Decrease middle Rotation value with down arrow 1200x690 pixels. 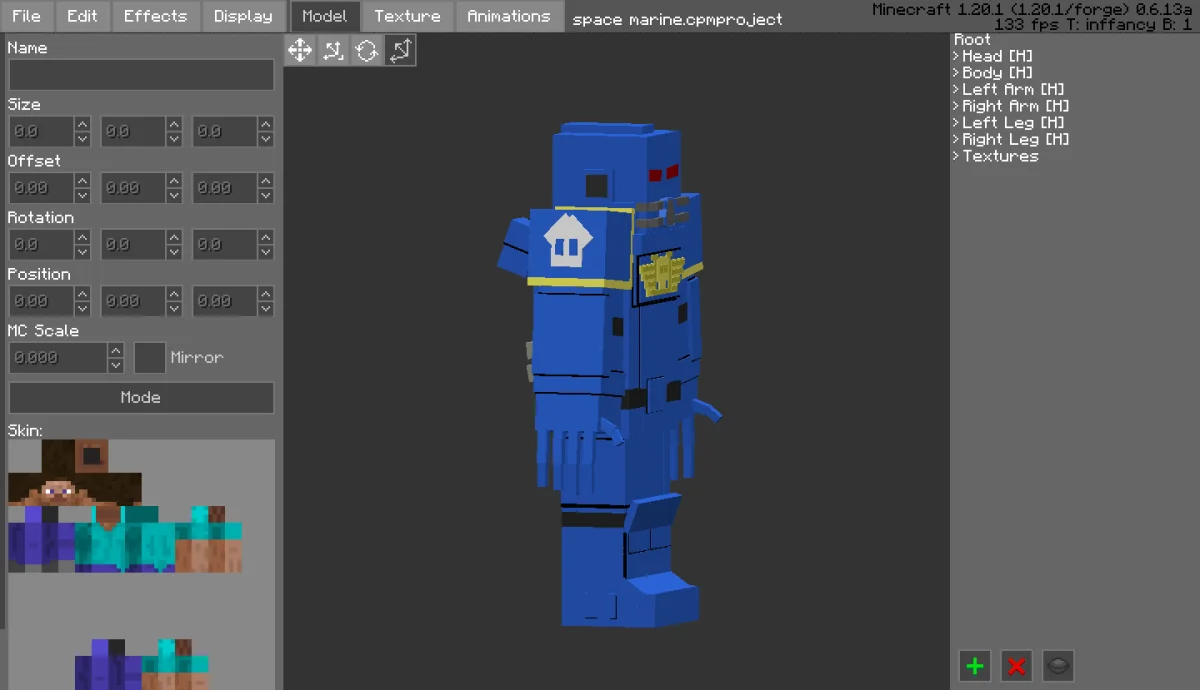[x=174, y=253]
